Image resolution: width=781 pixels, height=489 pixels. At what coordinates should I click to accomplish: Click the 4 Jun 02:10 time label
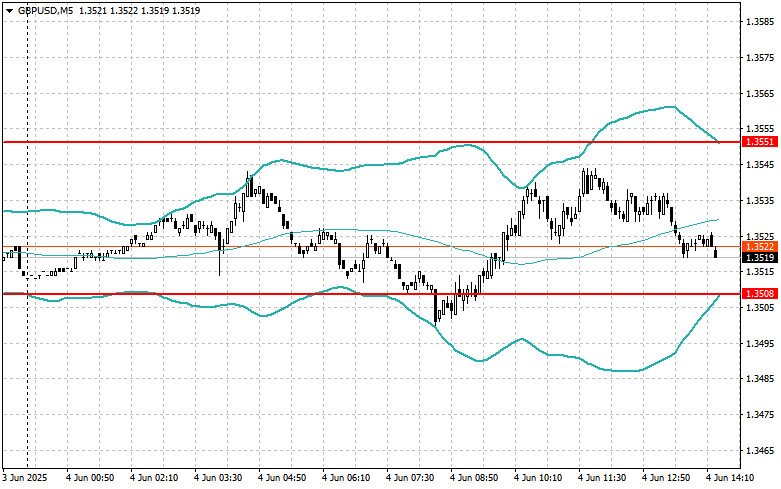click(x=154, y=478)
